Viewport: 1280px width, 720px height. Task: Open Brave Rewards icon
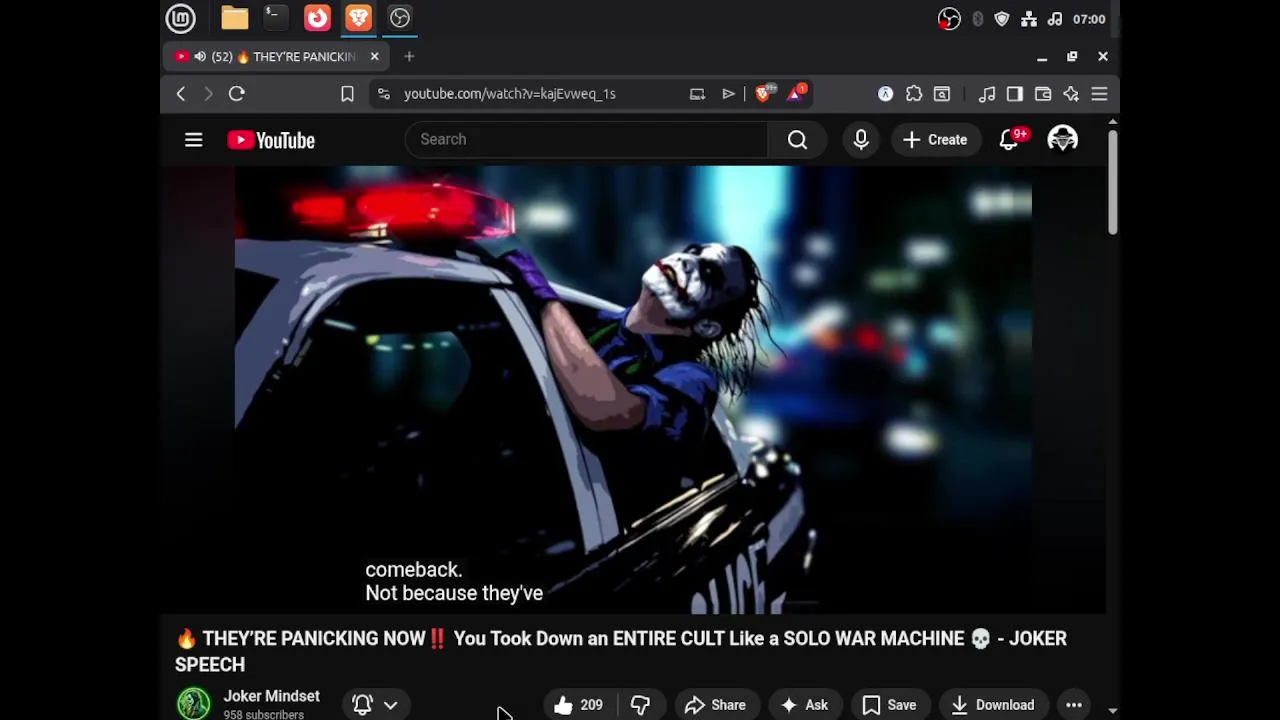797,93
